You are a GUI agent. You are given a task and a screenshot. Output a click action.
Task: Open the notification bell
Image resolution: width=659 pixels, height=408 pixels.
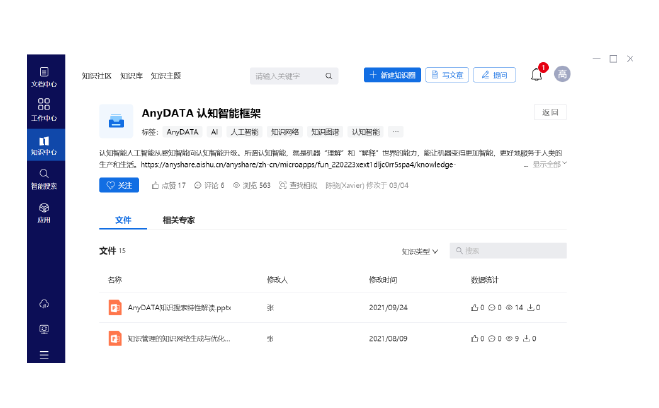click(x=536, y=75)
